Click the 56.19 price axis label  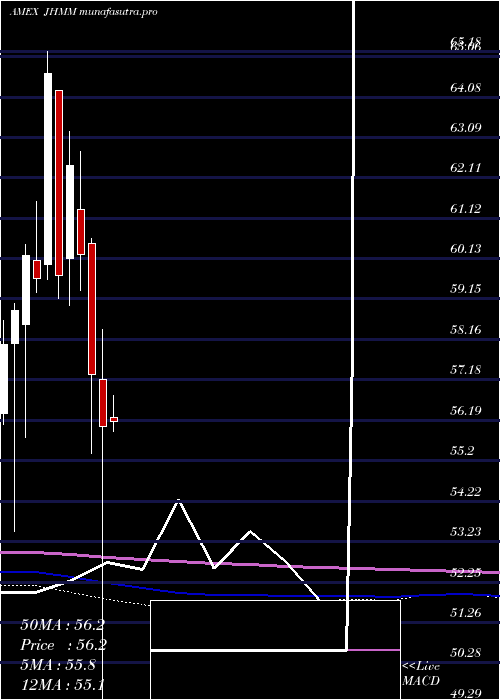[x=466, y=410]
